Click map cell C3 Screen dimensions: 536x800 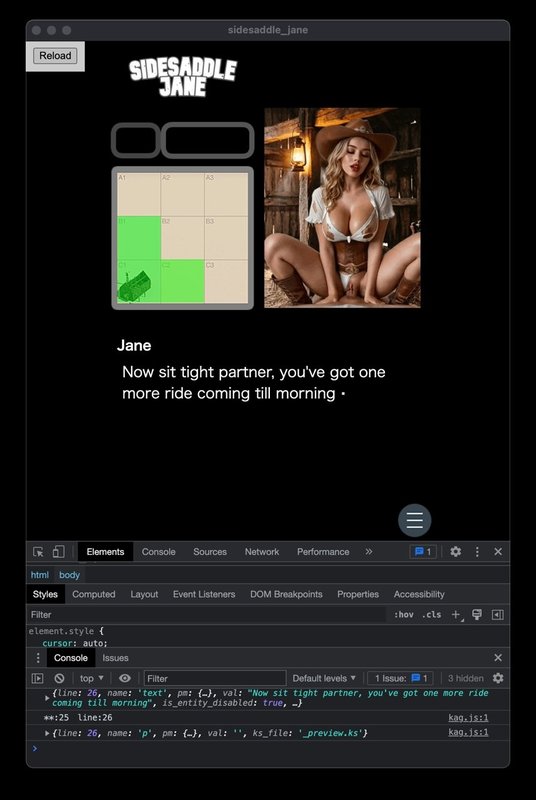226,281
